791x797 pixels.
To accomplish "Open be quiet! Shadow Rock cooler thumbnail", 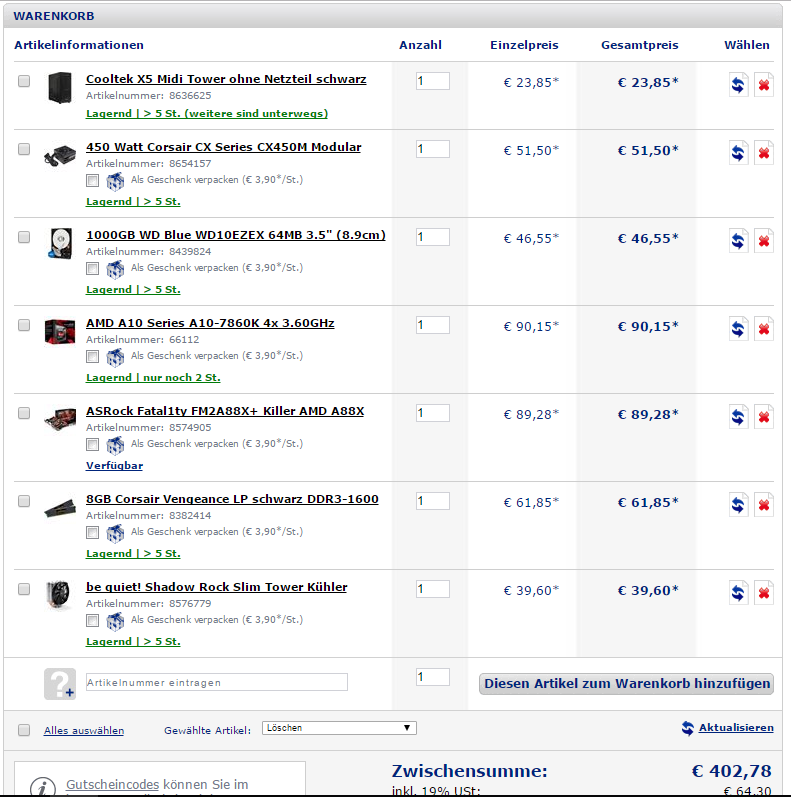I will [58, 595].
